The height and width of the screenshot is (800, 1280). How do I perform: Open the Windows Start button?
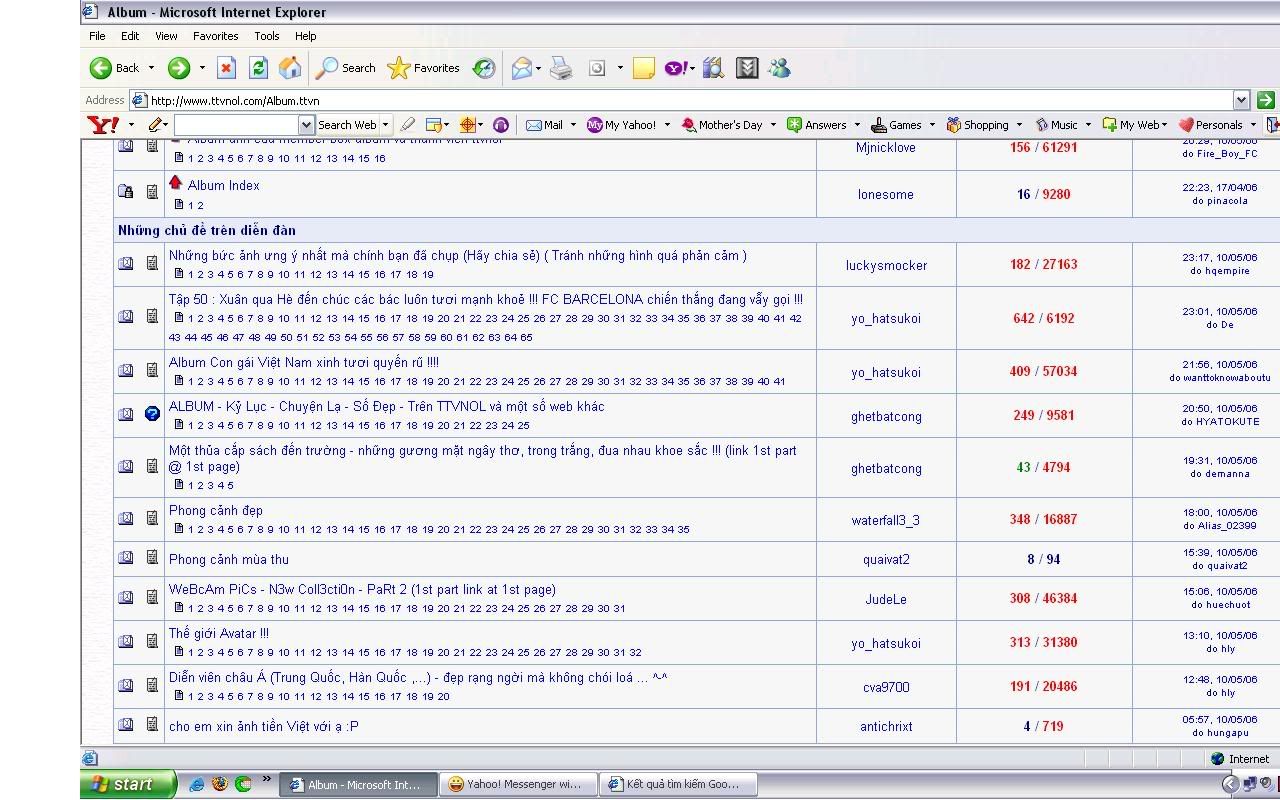pos(129,784)
